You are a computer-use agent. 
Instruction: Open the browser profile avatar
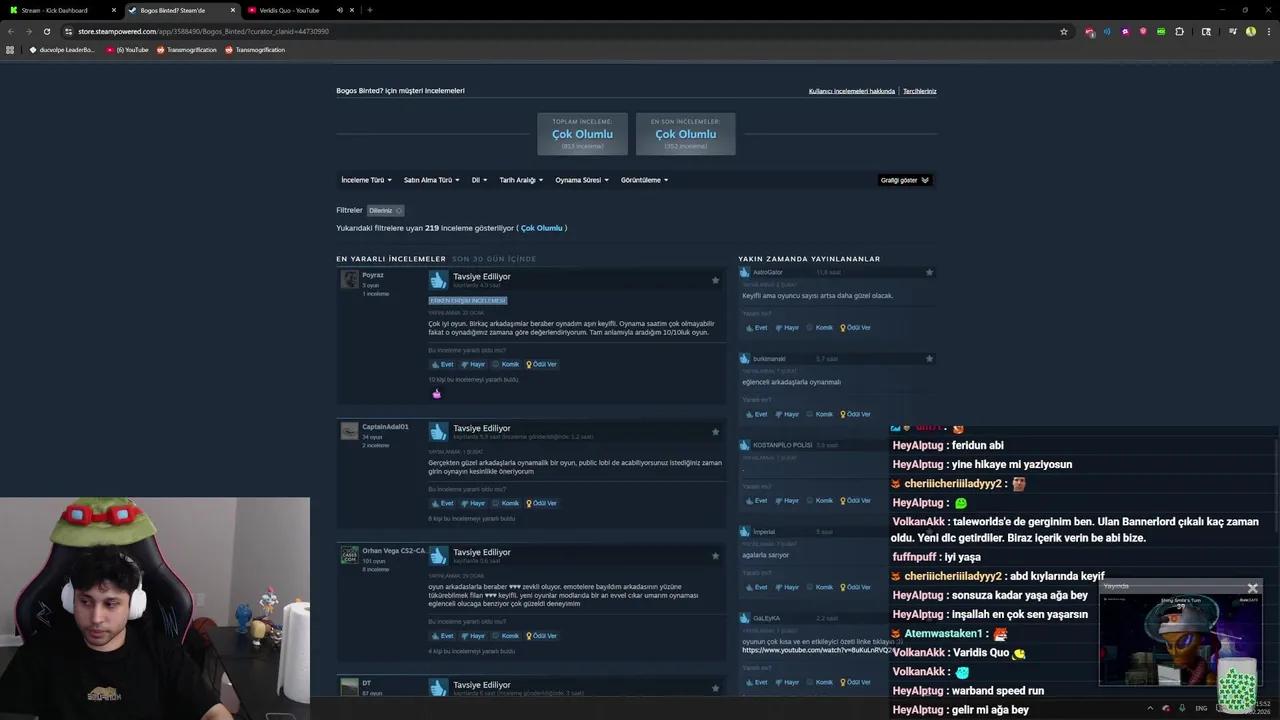(x=1250, y=31)
